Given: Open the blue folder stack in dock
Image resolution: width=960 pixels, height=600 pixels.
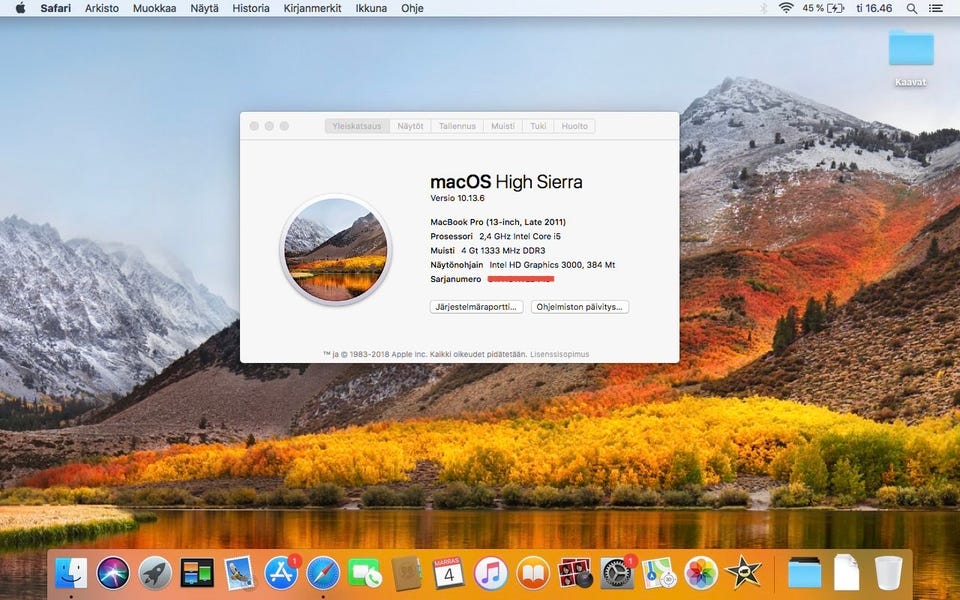Looking at the screenshot, I should pos(804,573).
